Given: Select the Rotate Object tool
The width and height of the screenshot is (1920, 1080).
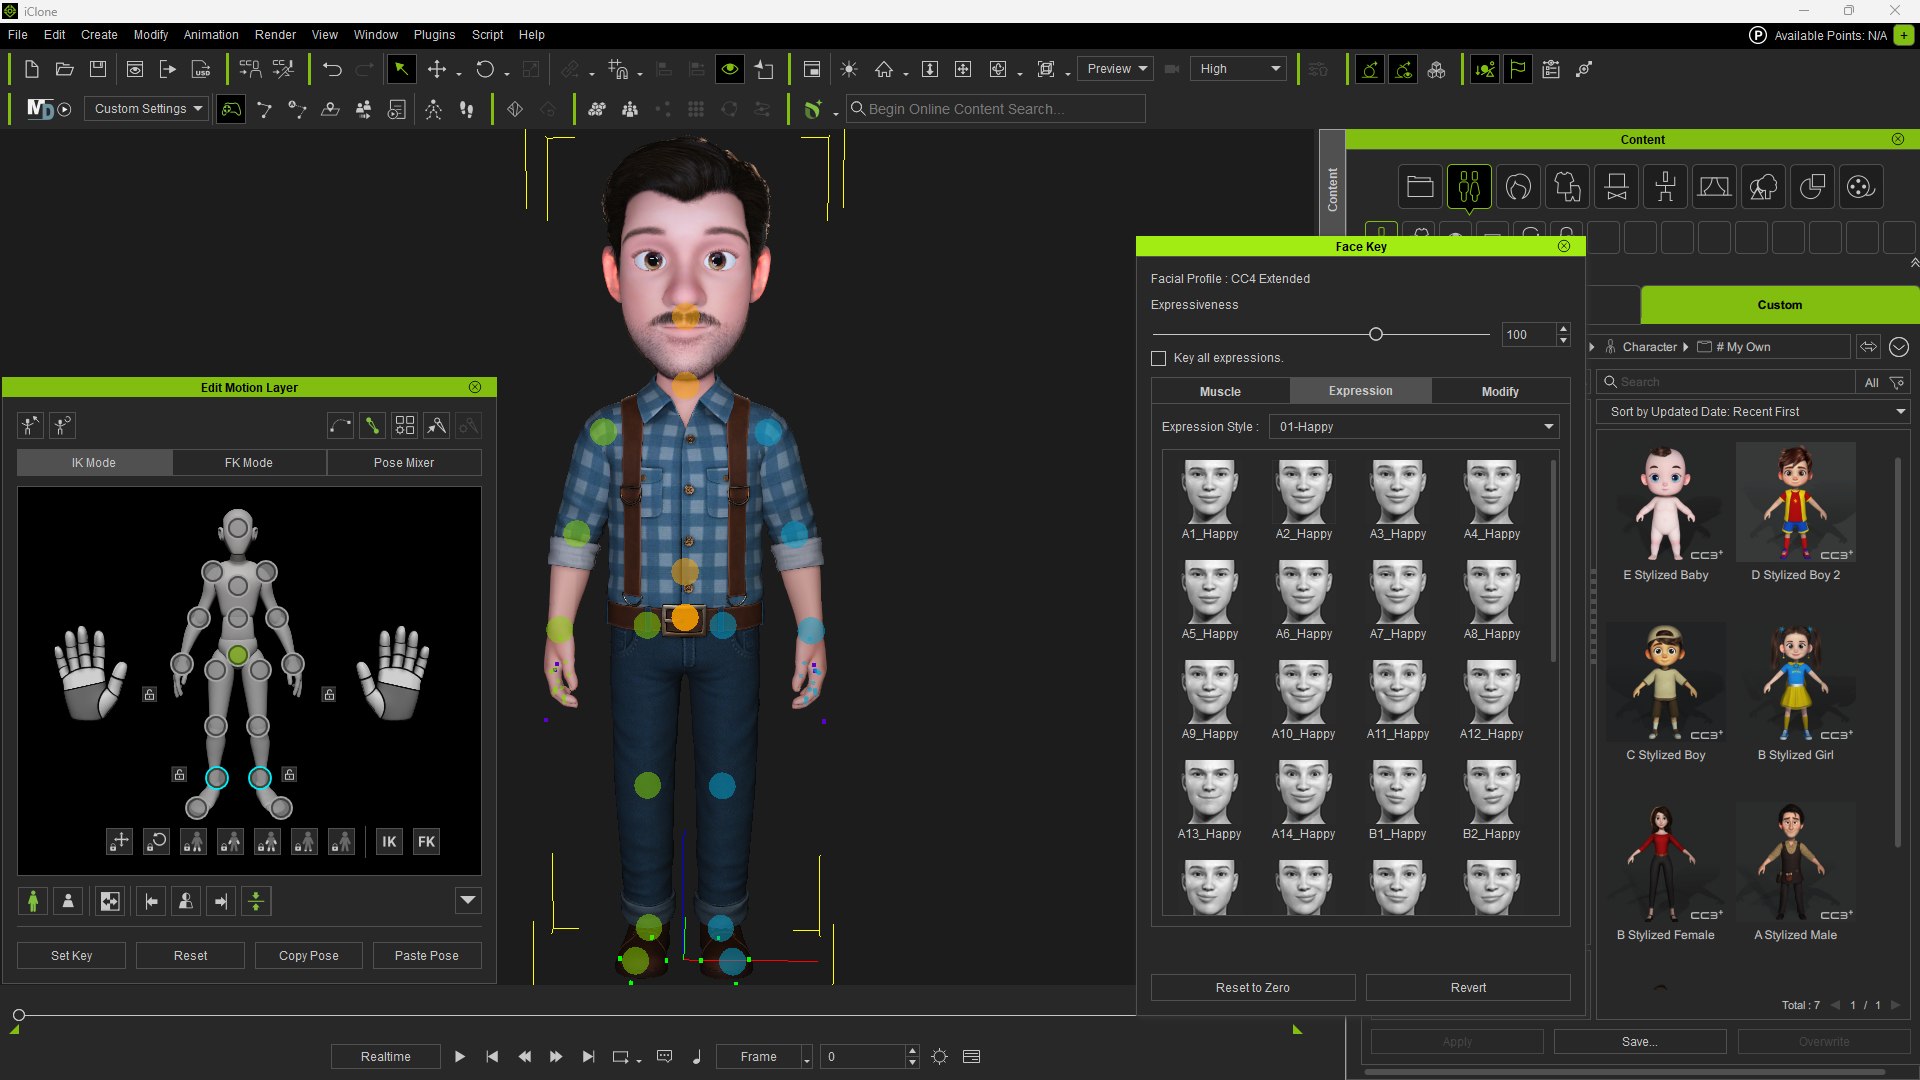Looking at the screenshot, I should point(485,69).
